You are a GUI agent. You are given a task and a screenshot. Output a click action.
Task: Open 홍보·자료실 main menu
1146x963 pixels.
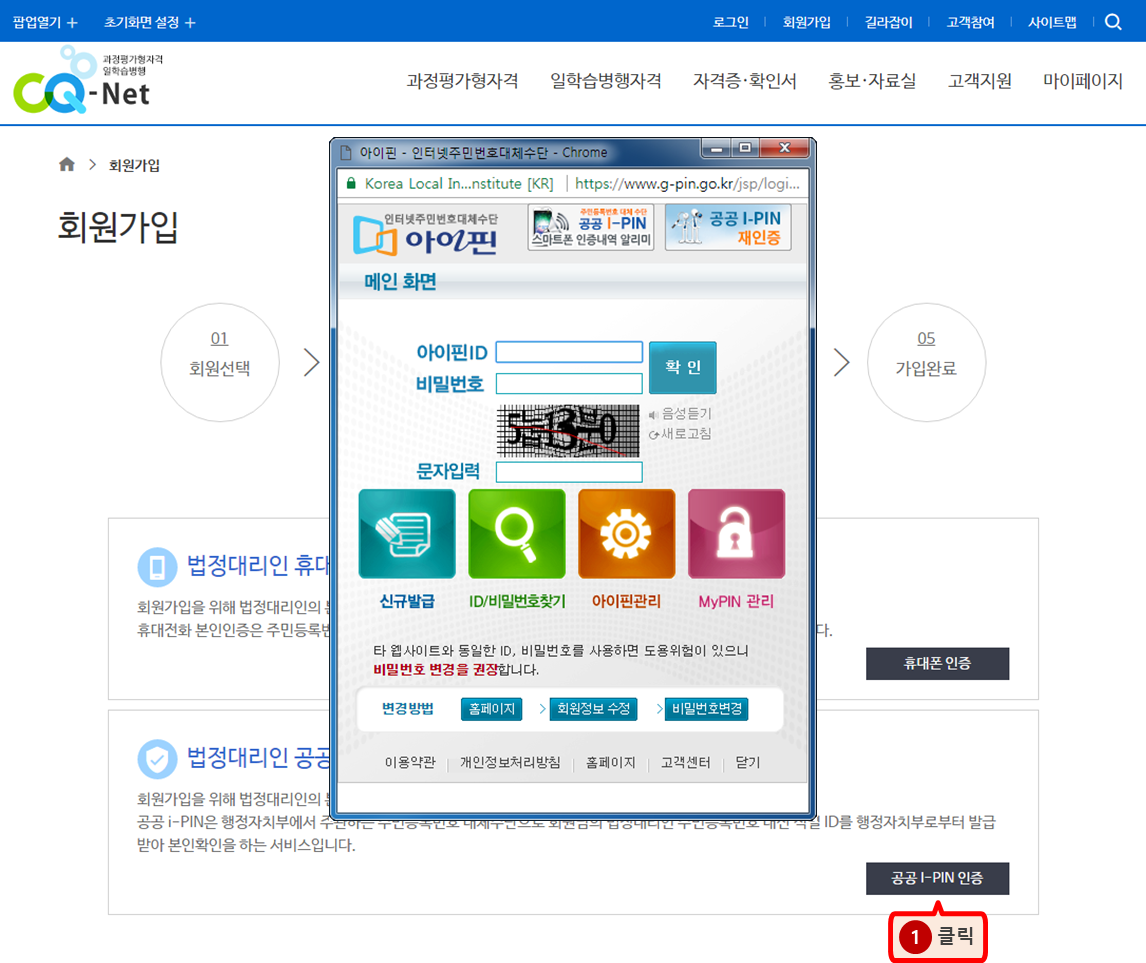[x=872, y=81]
